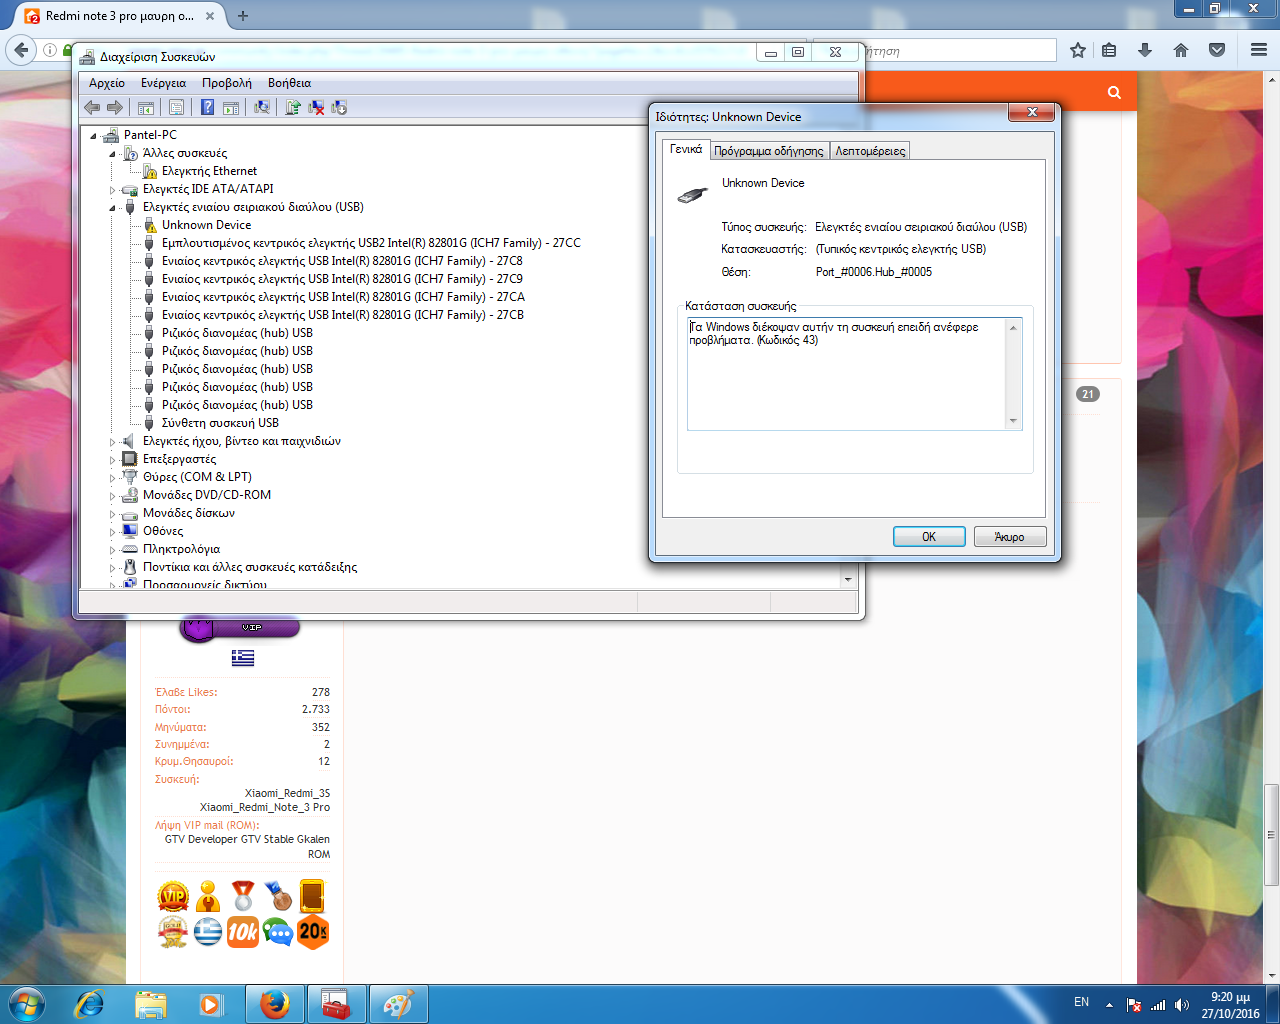Expand the Ελεγκτές IDE ATA/ATAPI node
The image size is (1280, 1024).
pos(112,190)
